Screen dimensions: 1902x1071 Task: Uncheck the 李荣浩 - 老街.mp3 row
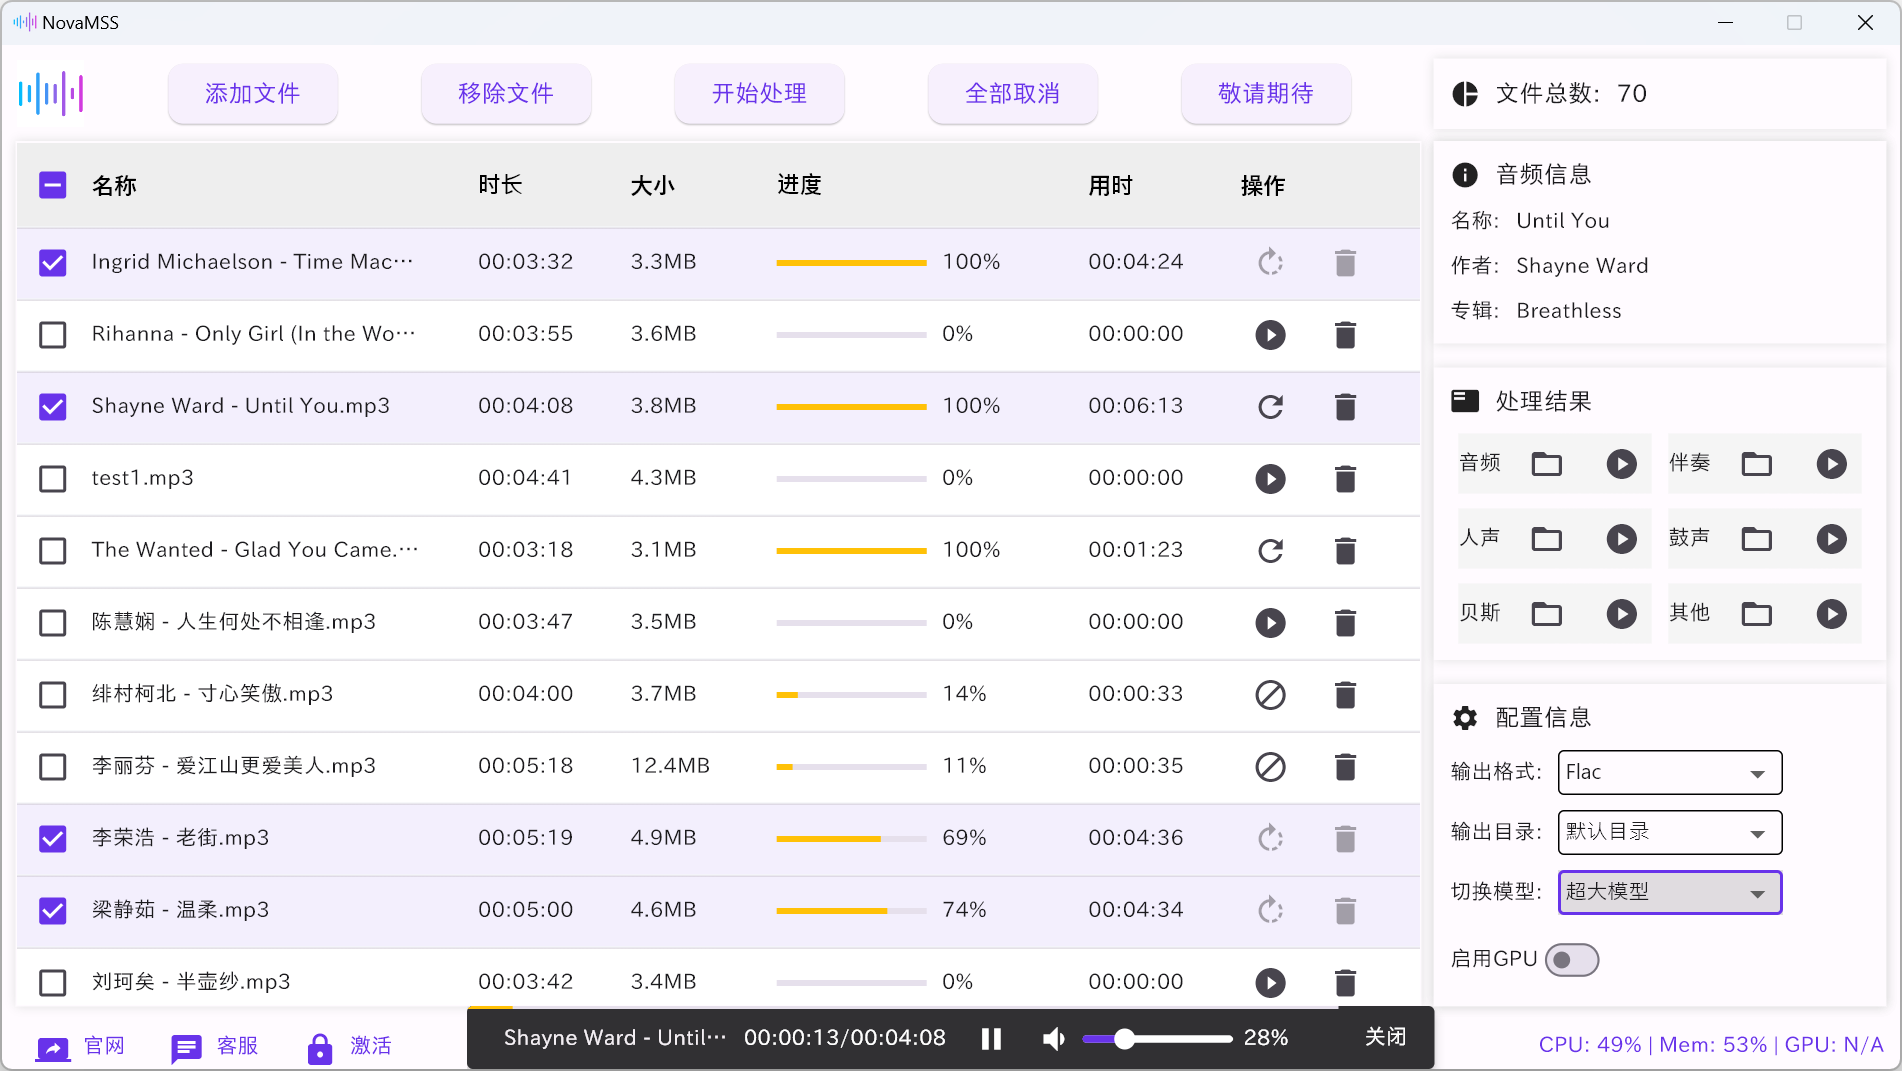point(52,839)
